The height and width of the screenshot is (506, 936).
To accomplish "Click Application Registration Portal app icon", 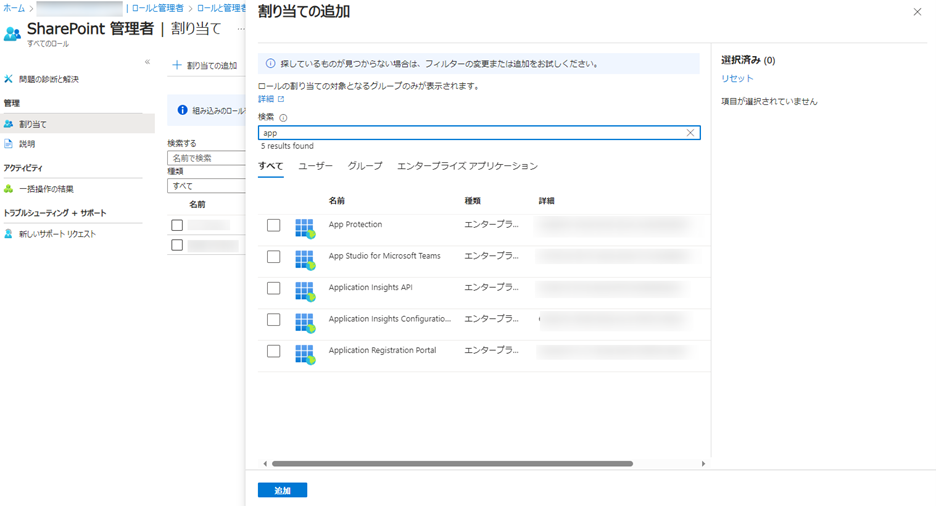I will pos(305,354).
